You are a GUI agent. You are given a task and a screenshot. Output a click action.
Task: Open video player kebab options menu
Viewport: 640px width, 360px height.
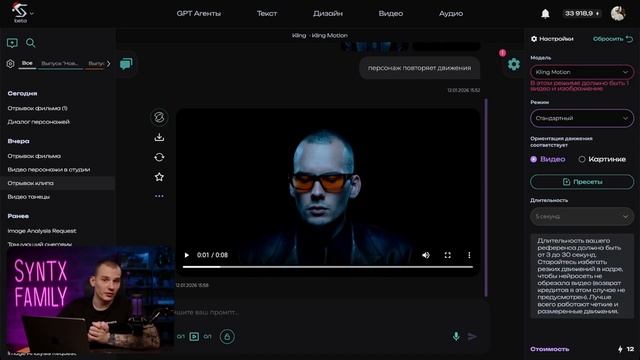click(x=469, y=255)
